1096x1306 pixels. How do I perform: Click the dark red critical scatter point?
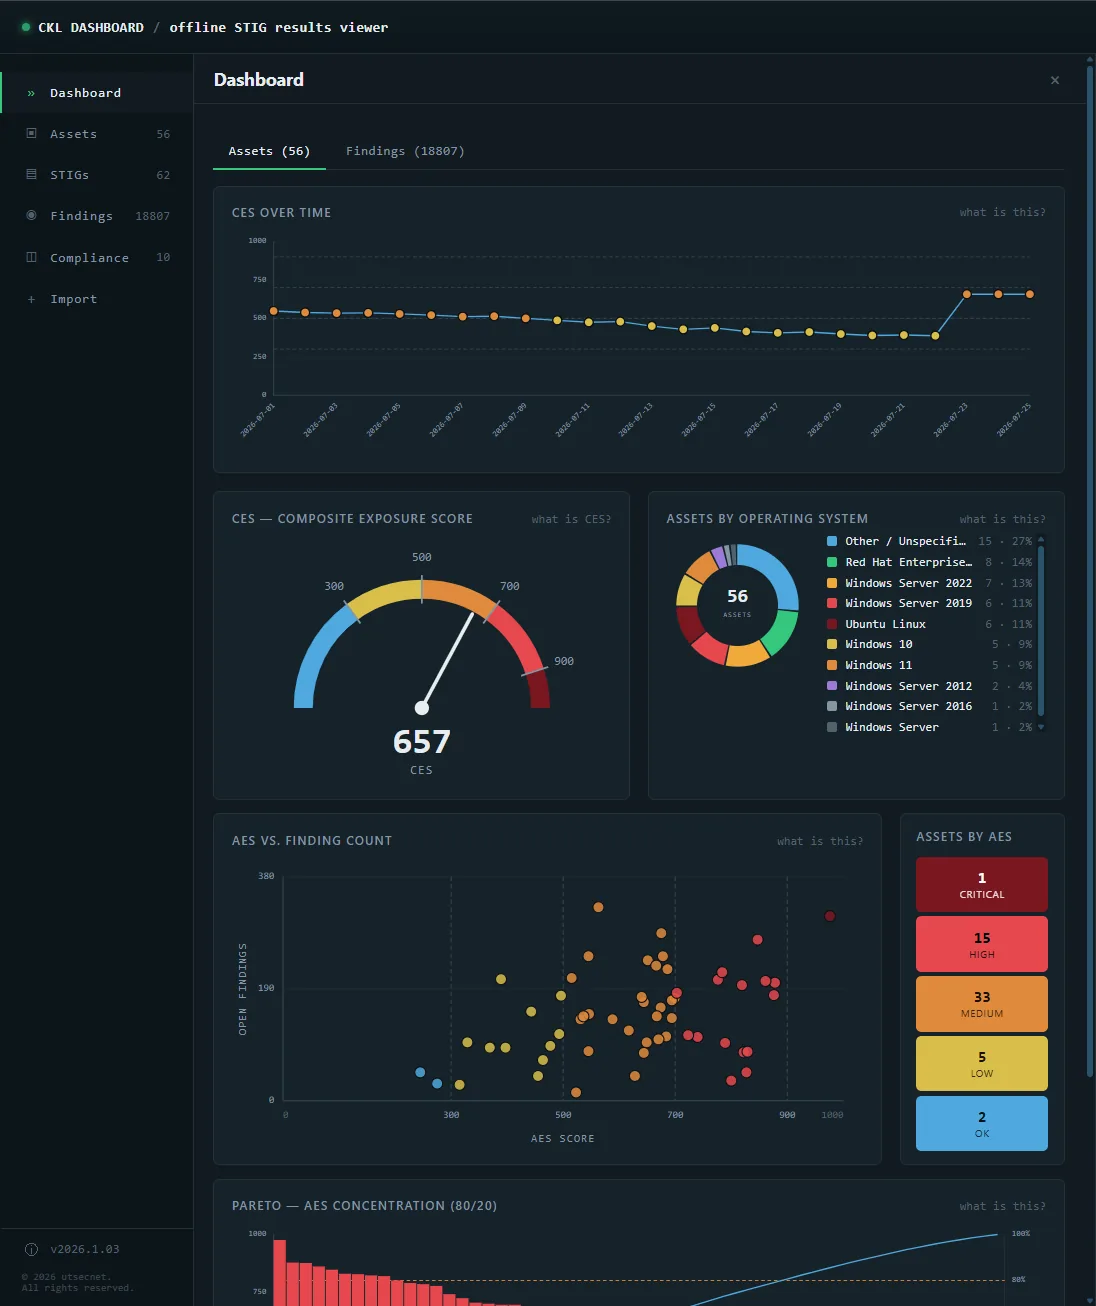[x=830, y=916]
